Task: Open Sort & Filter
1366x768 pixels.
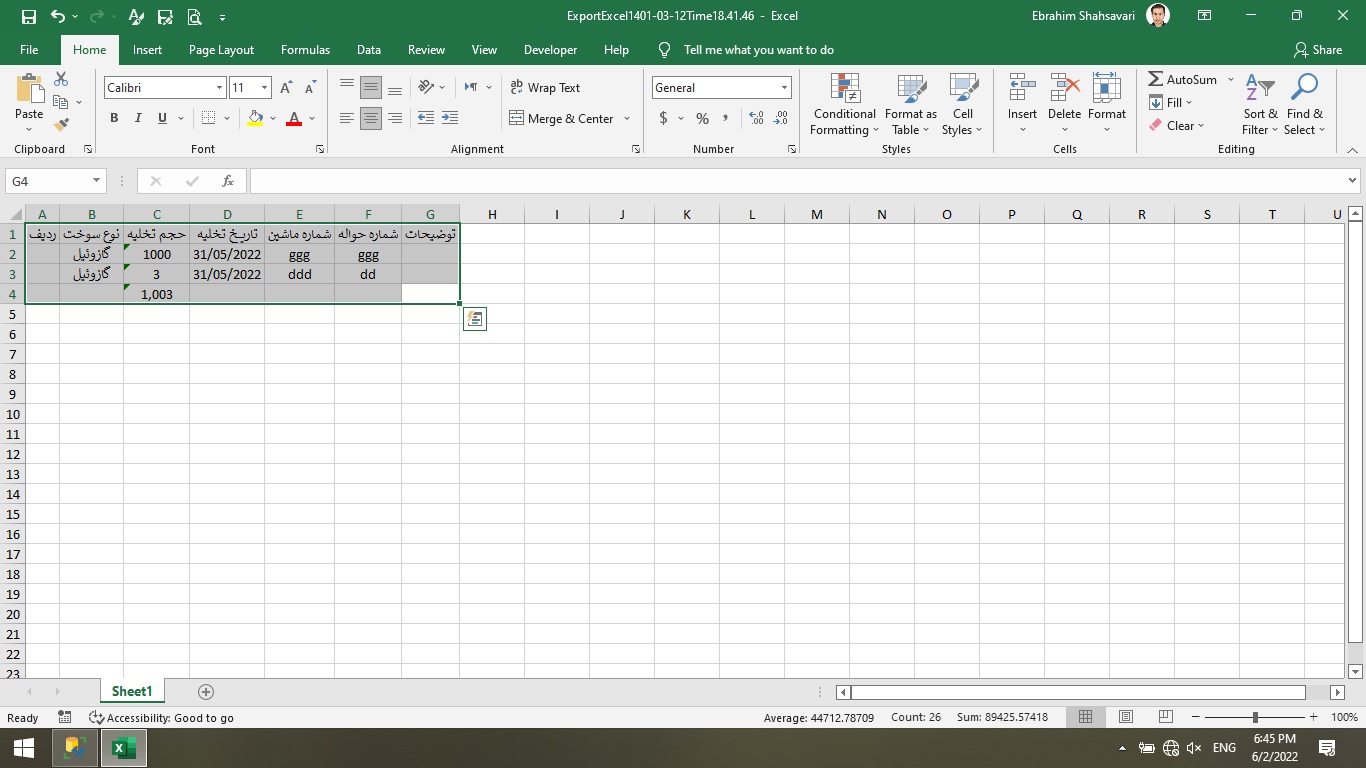Action: [1260, 104]
